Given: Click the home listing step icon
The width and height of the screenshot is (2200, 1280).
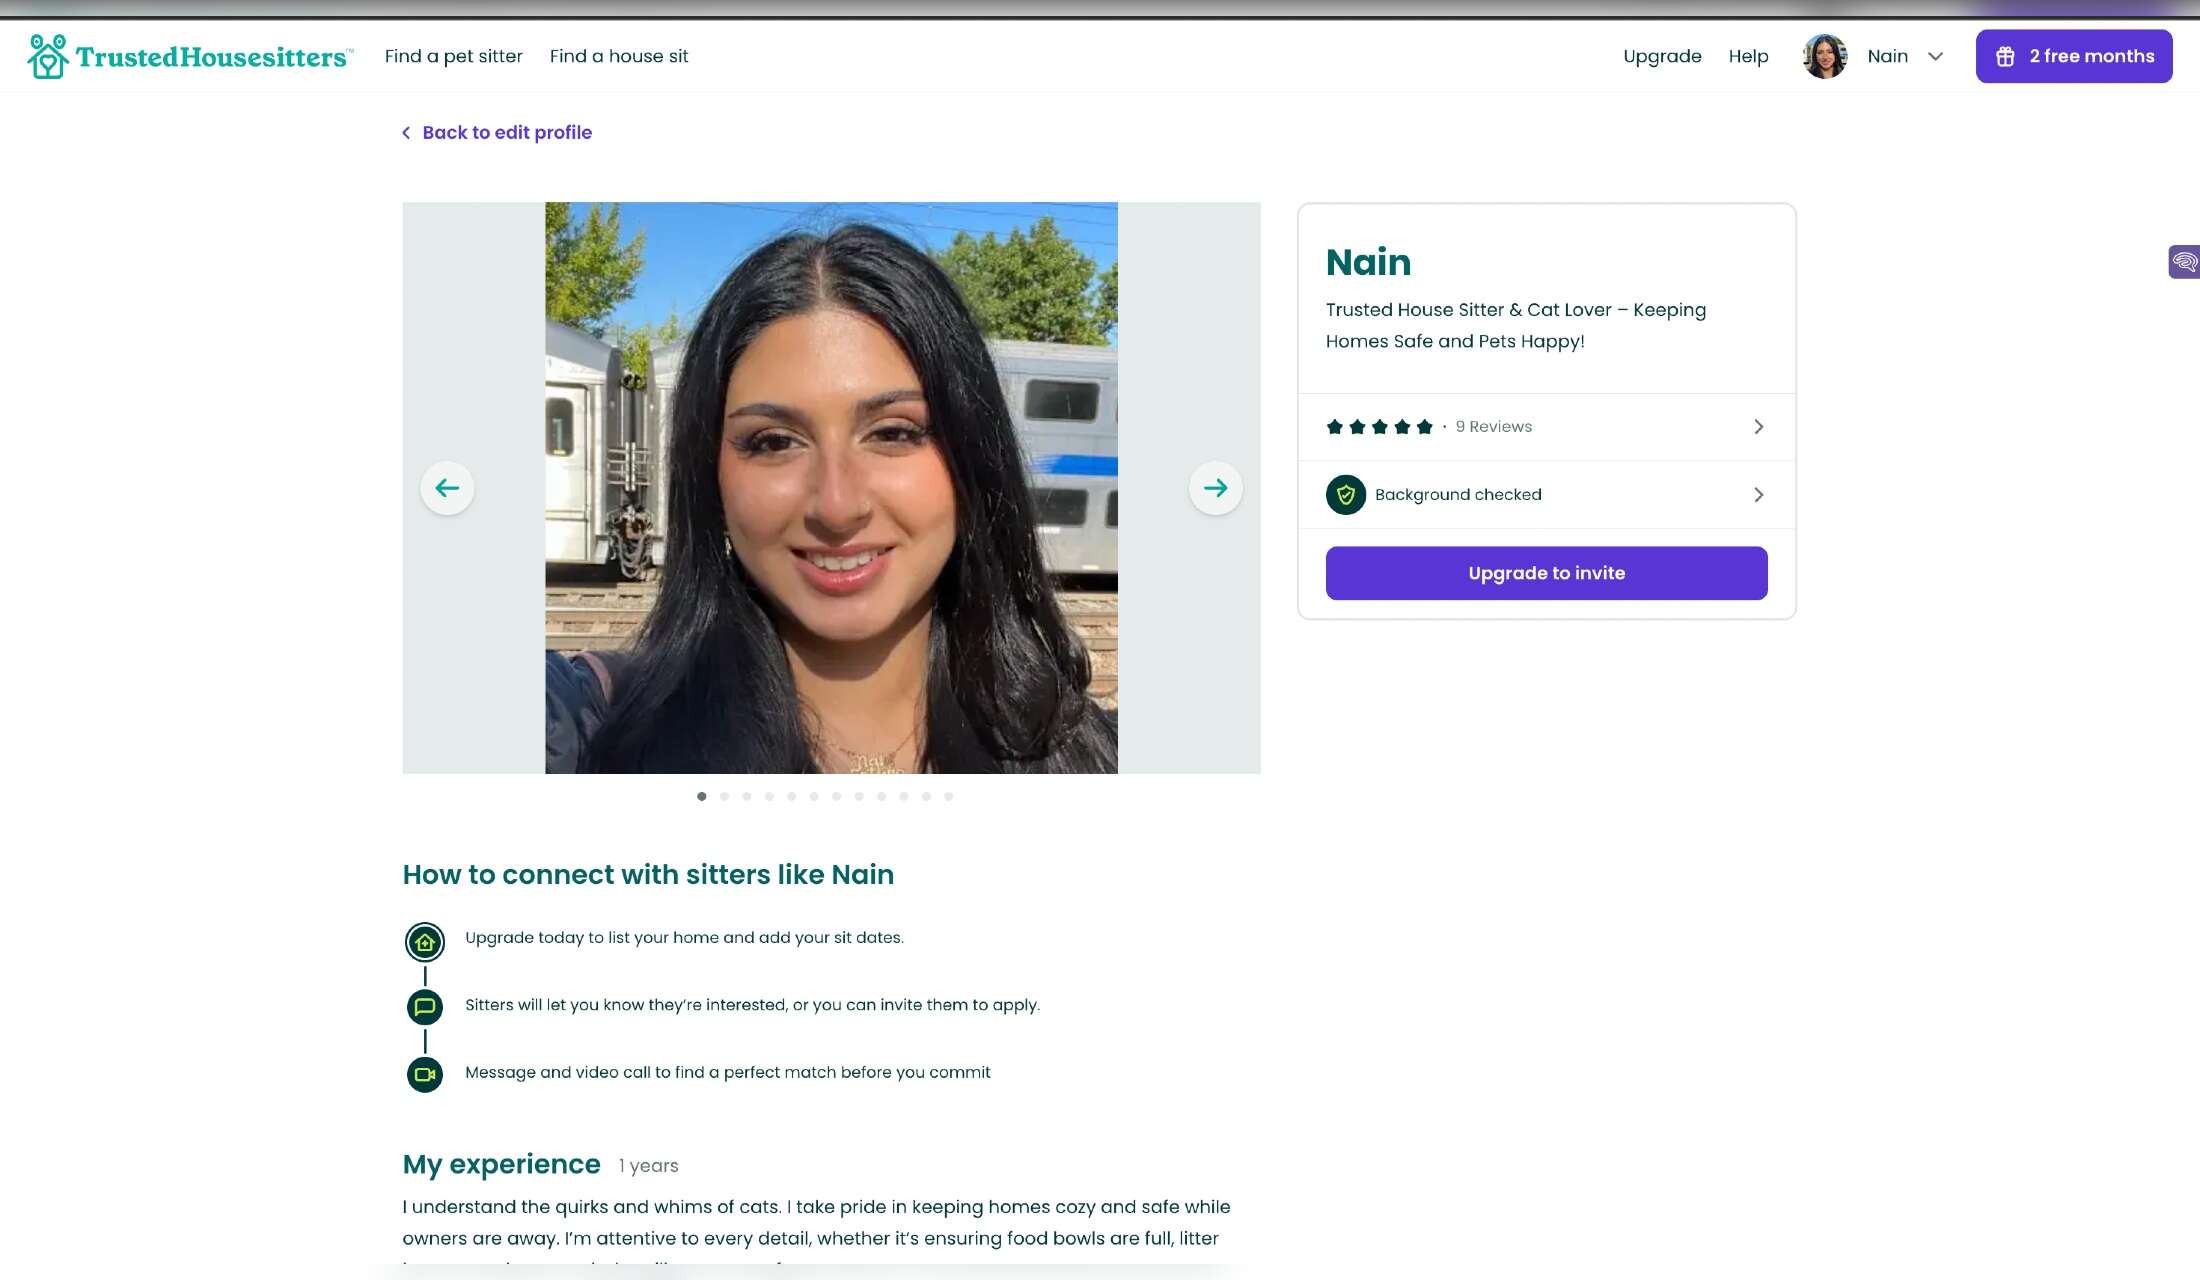Looking at the screenshot, I should (x=425, y=942).
